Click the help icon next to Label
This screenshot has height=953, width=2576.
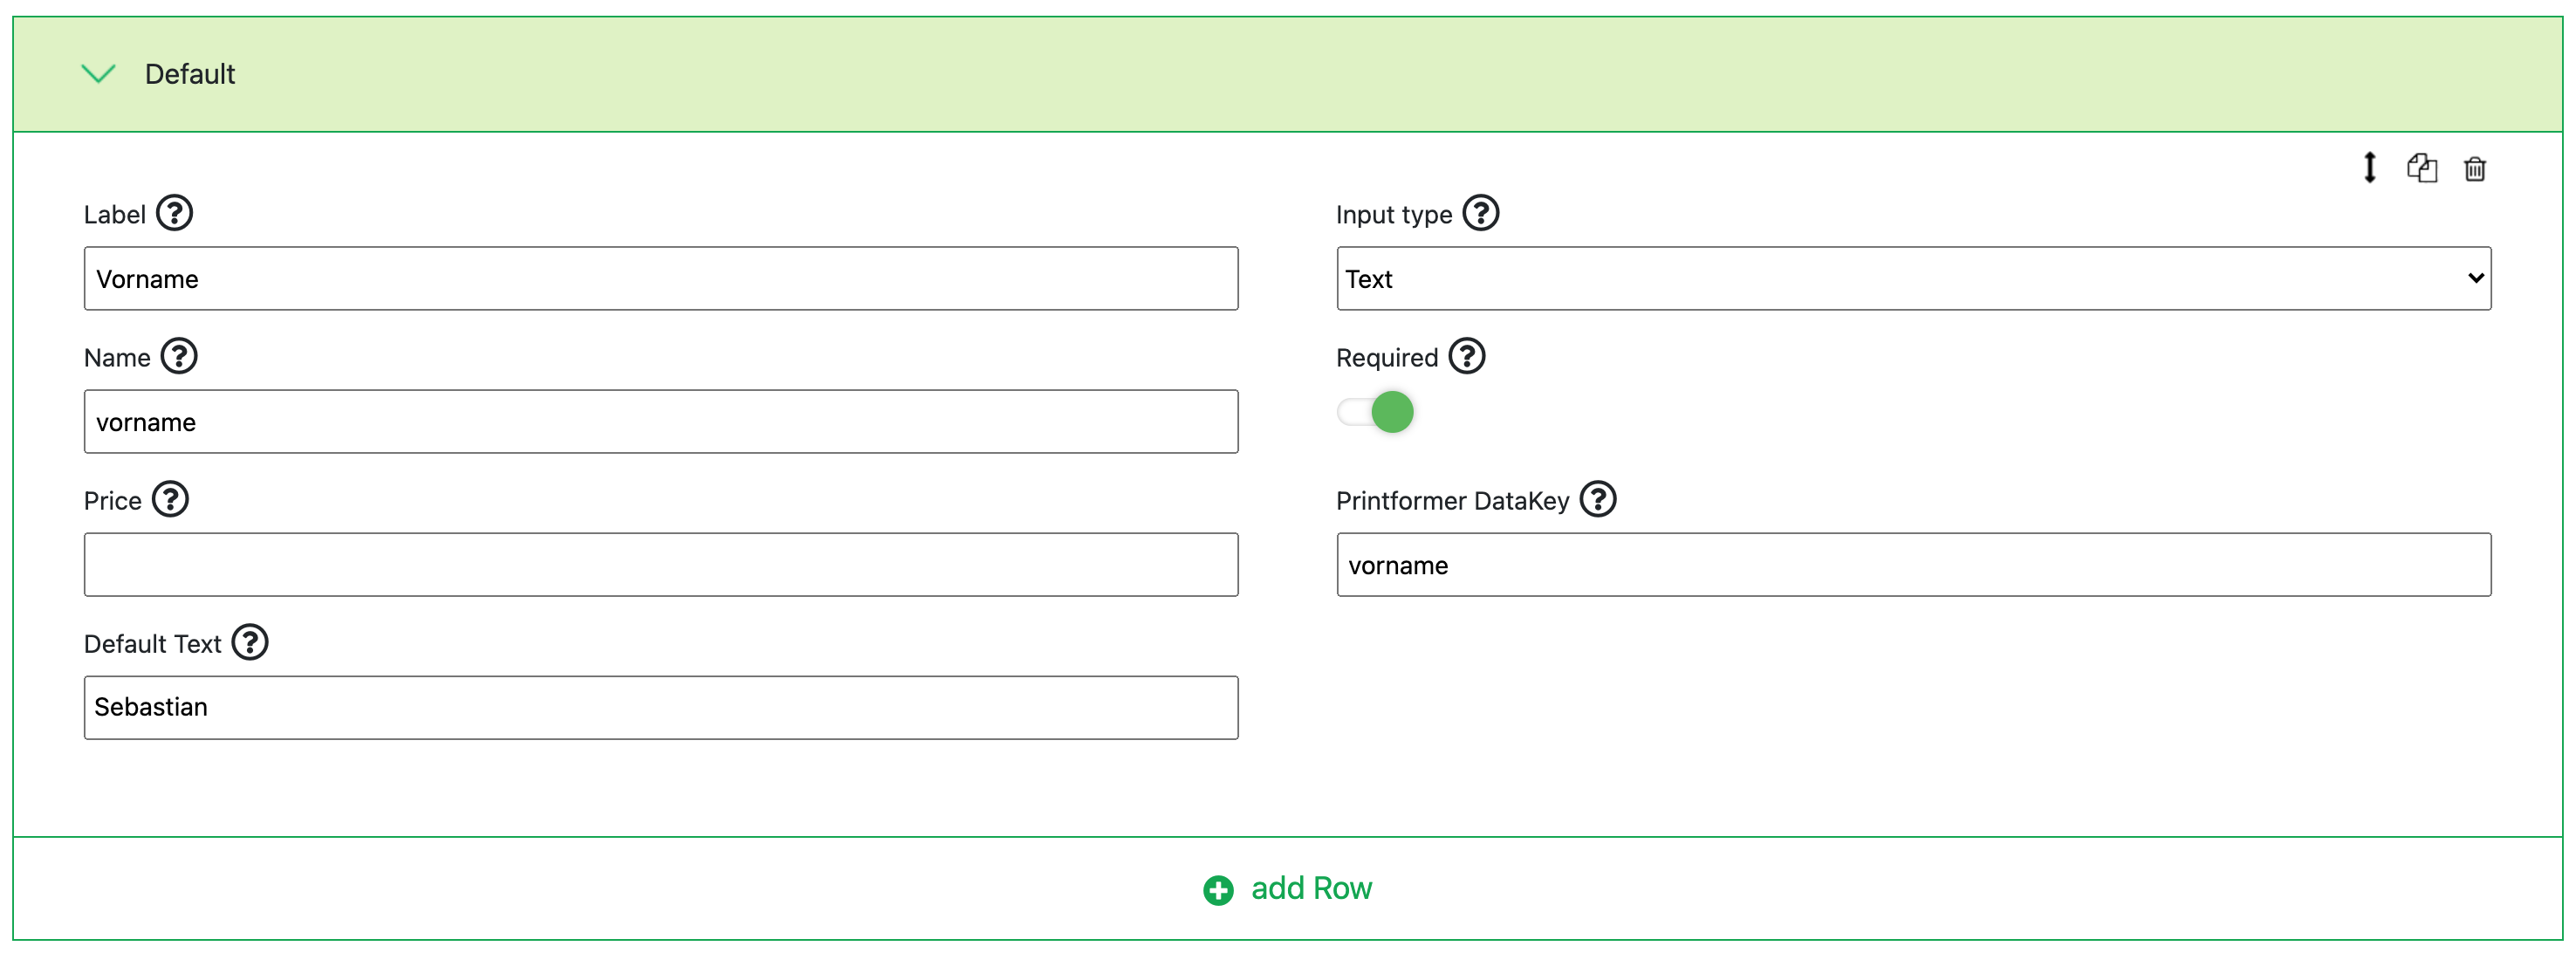[174, 213]
